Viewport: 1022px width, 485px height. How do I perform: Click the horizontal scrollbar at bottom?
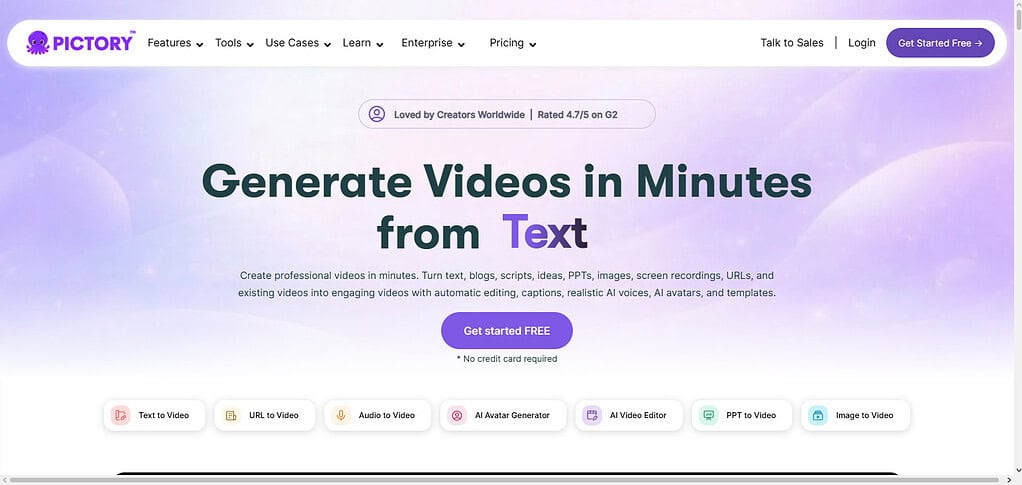502,480
